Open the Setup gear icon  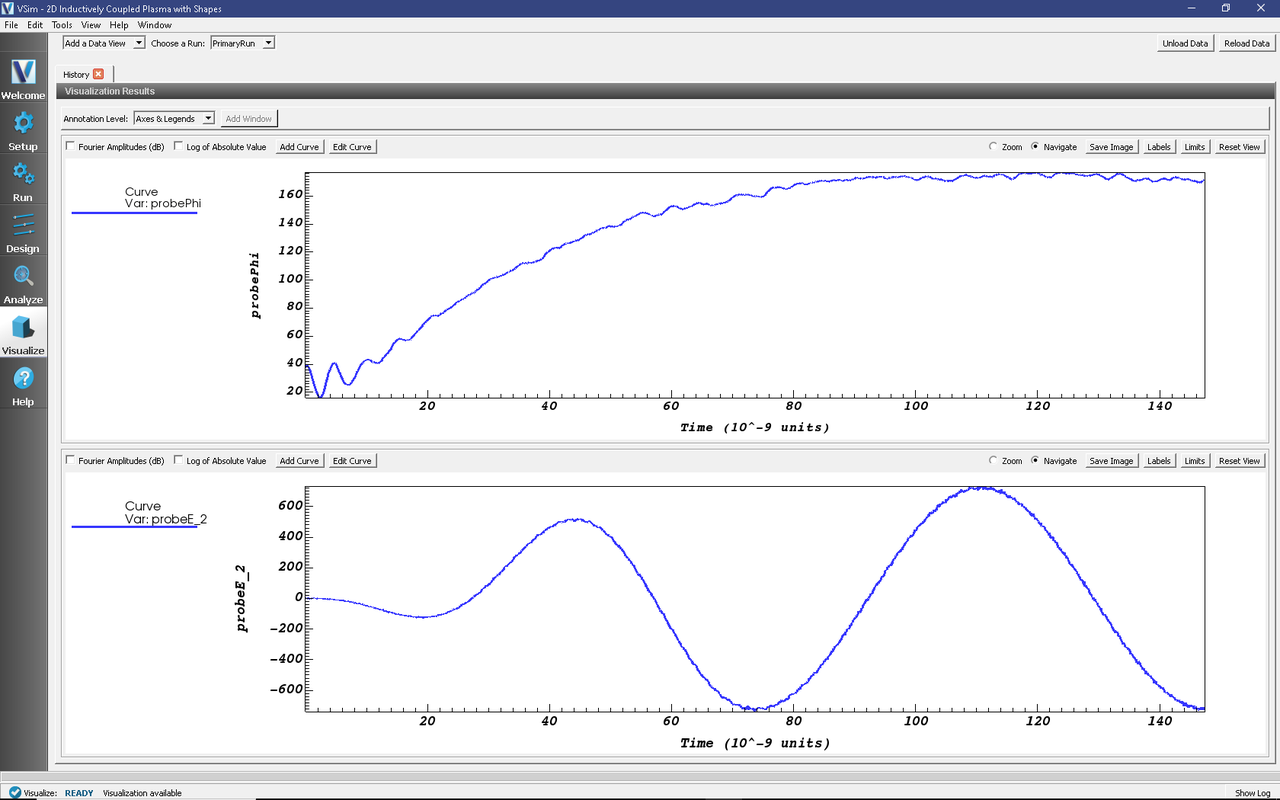(23, 123)
